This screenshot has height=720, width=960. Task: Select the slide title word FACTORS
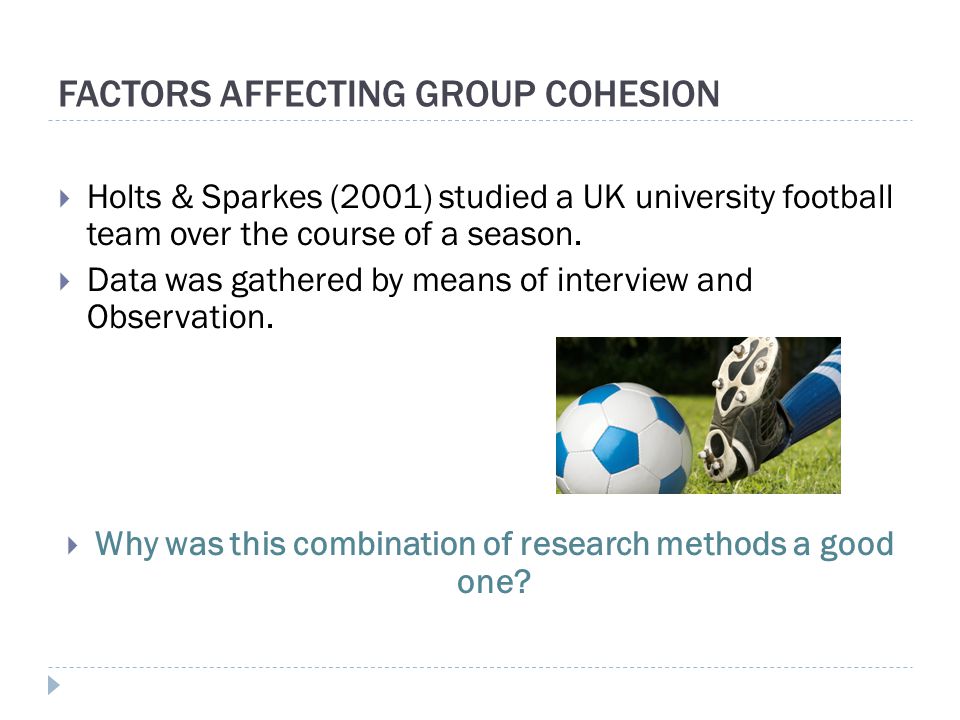click(x=135, y=94)
